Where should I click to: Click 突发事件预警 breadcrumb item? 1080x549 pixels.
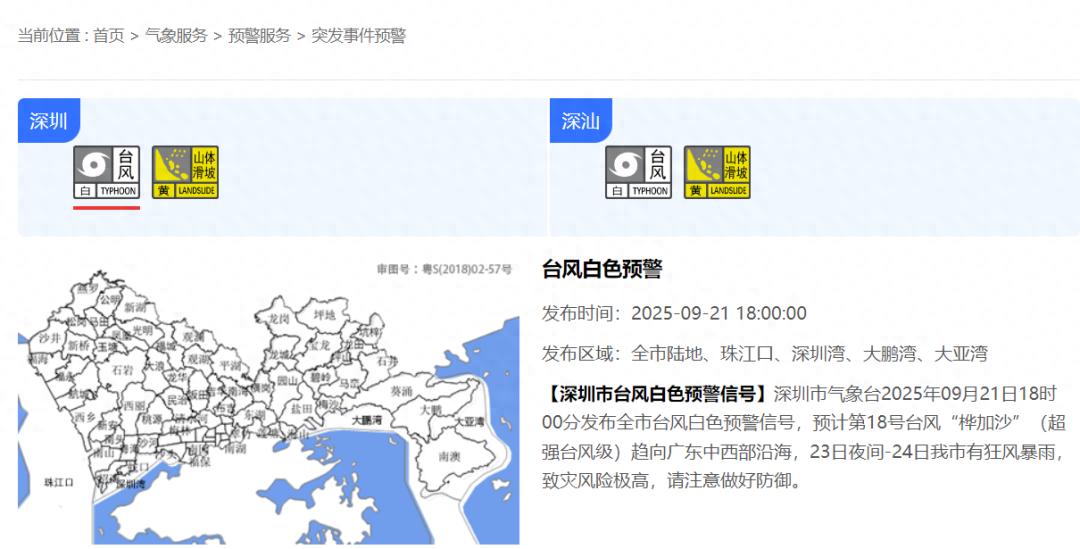tap(359, 36)
